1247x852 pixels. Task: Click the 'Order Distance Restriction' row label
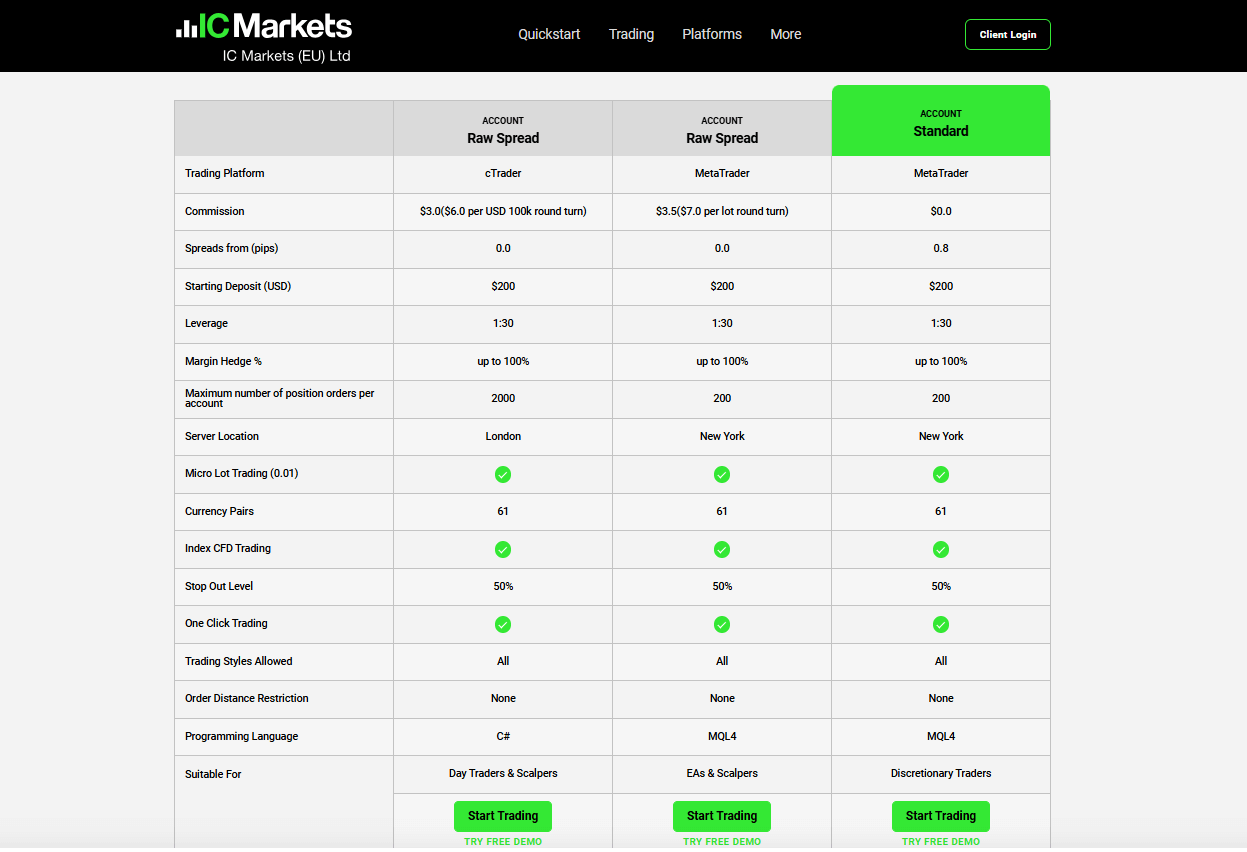point(247,699)
